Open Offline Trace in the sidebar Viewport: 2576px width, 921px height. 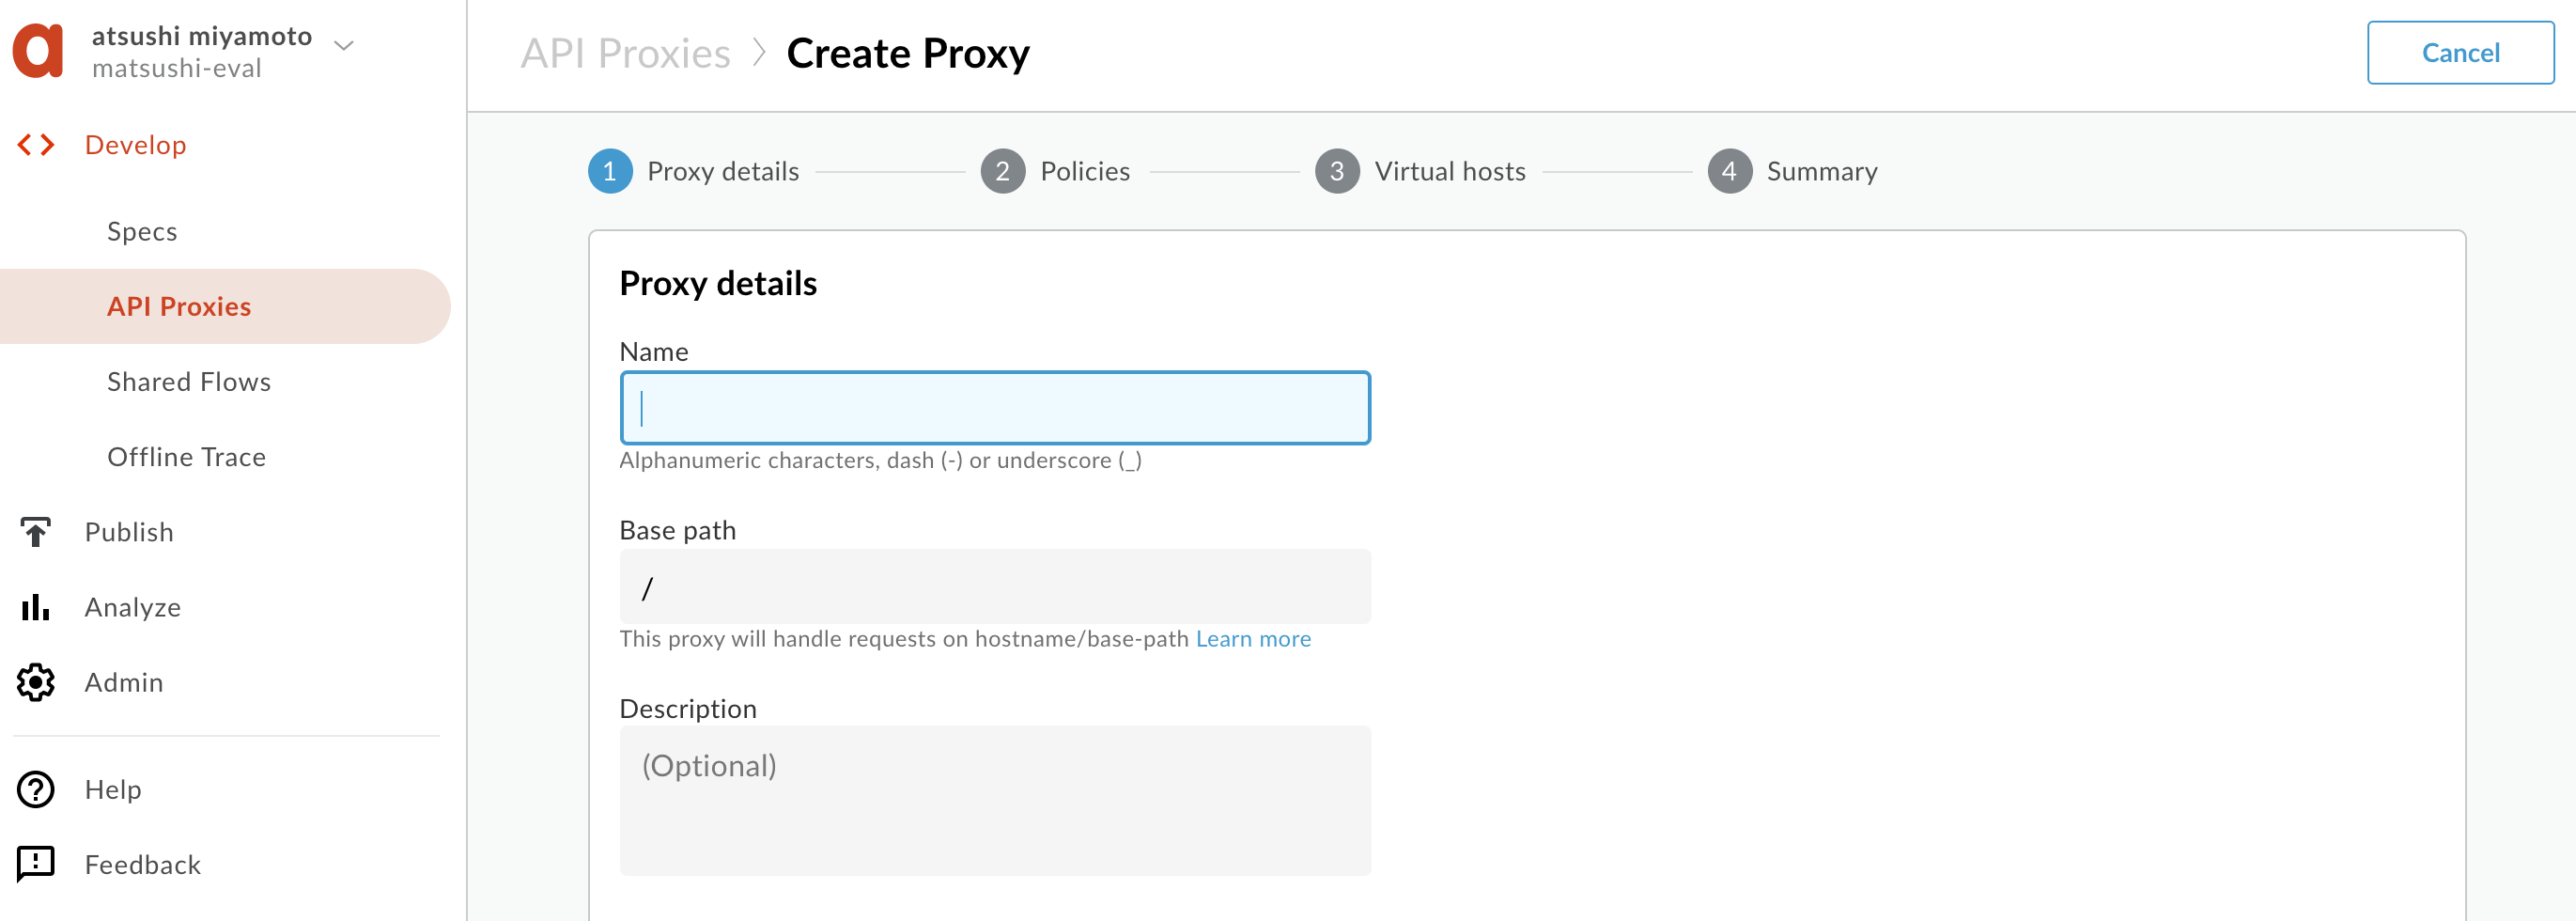pyautogui.click(x=187, y=456)
